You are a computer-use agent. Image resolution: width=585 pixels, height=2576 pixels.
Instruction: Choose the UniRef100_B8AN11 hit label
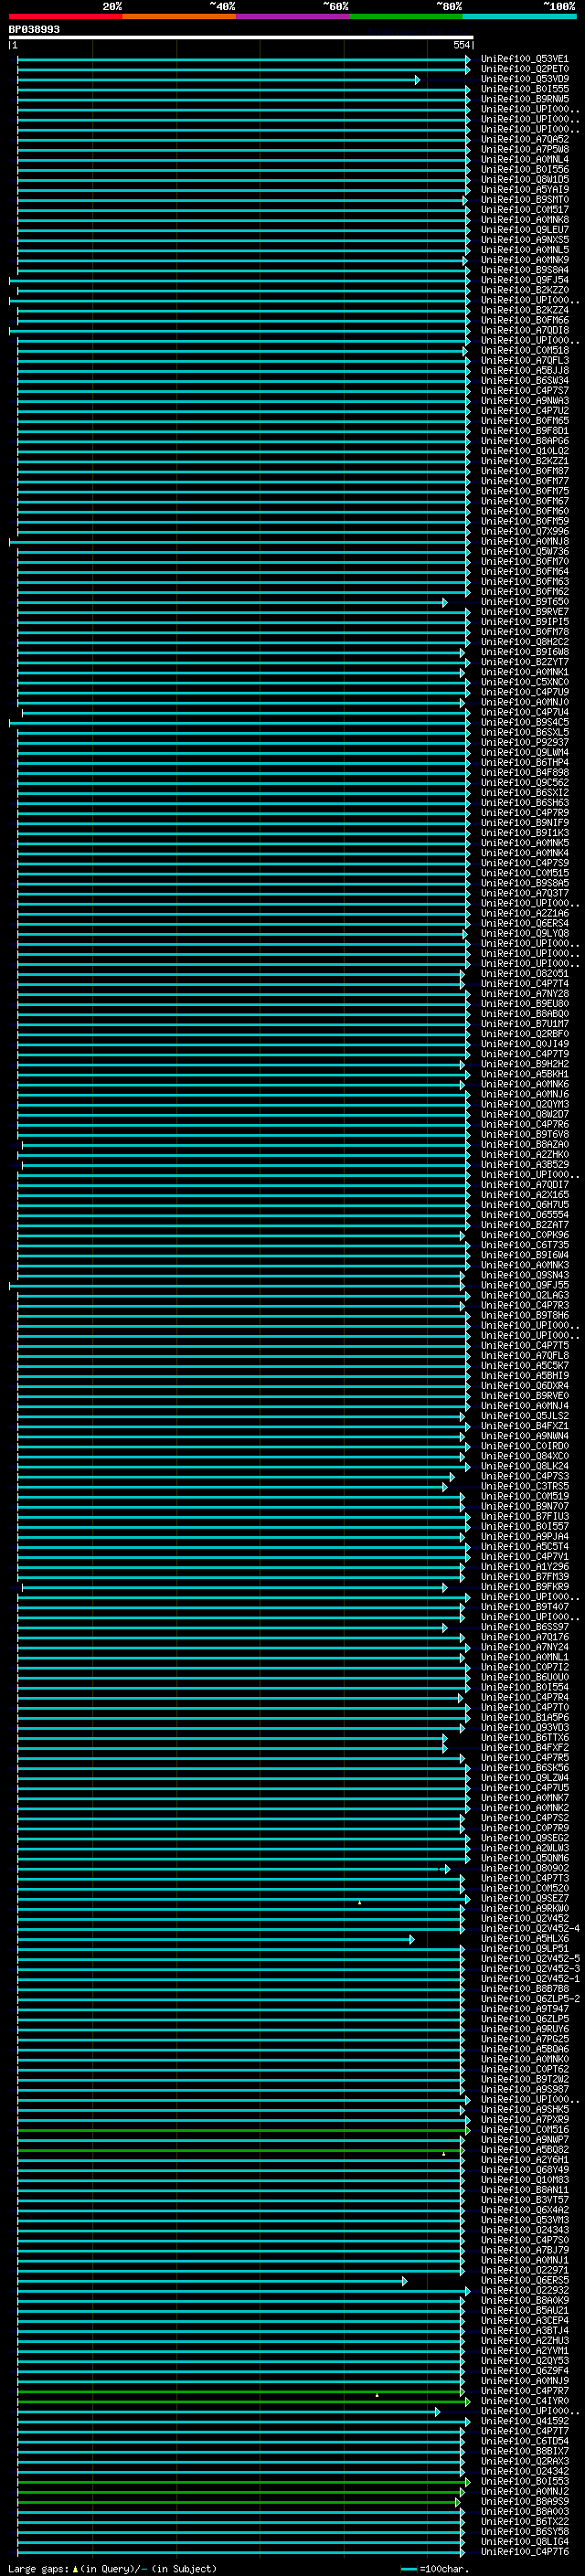tap(524, 2189)
